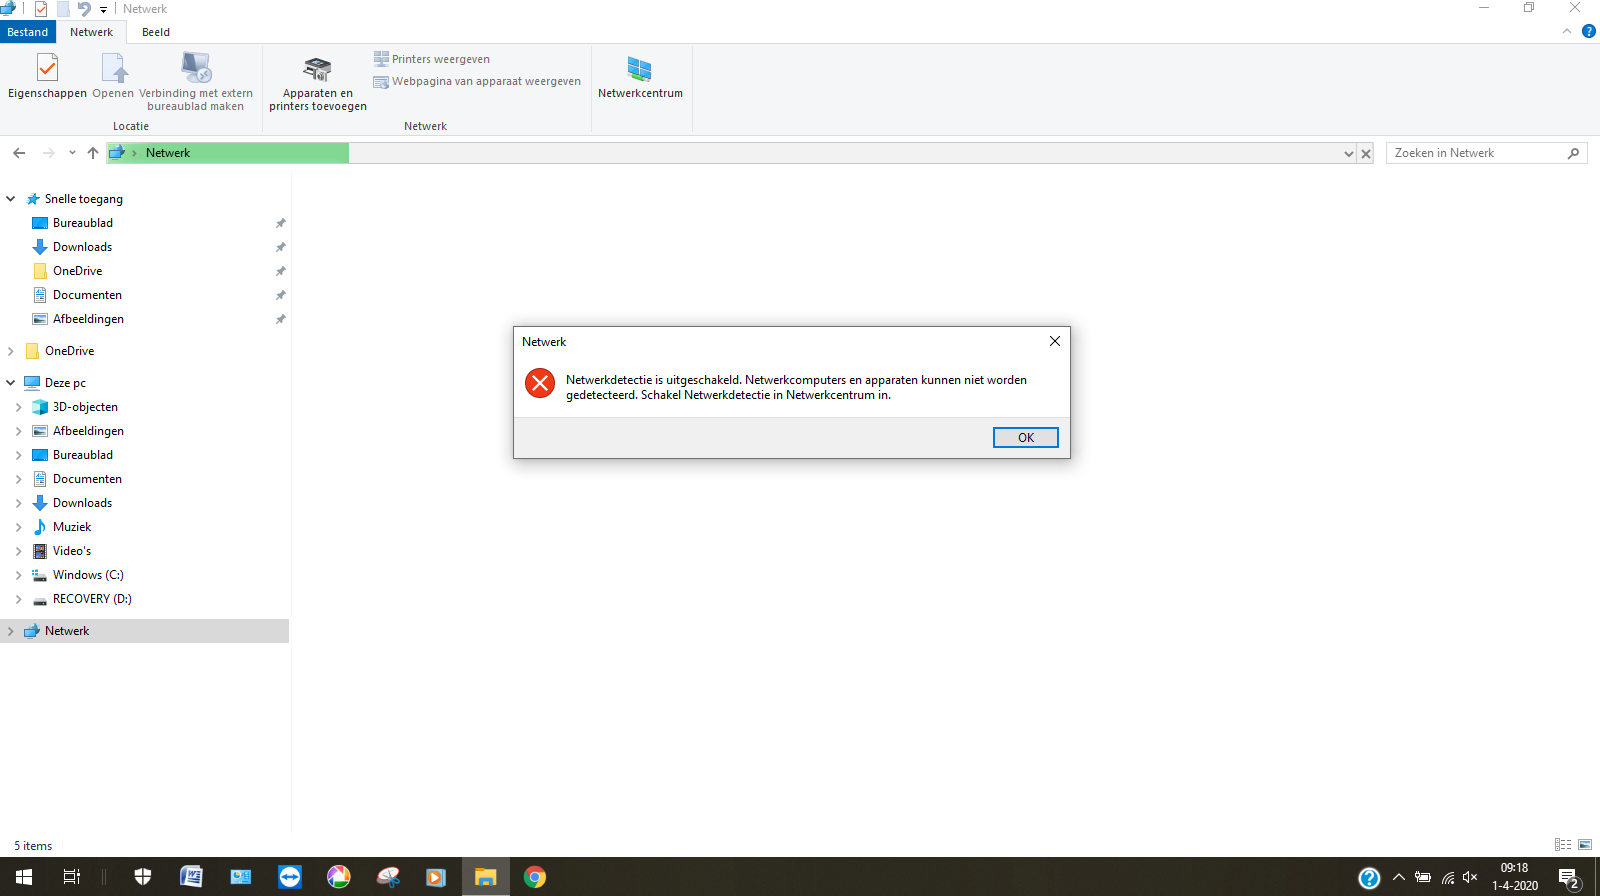This screenshot has width=1600, height=896.
Task: Click the search magnifier icon
Action: click(1574, 153)
